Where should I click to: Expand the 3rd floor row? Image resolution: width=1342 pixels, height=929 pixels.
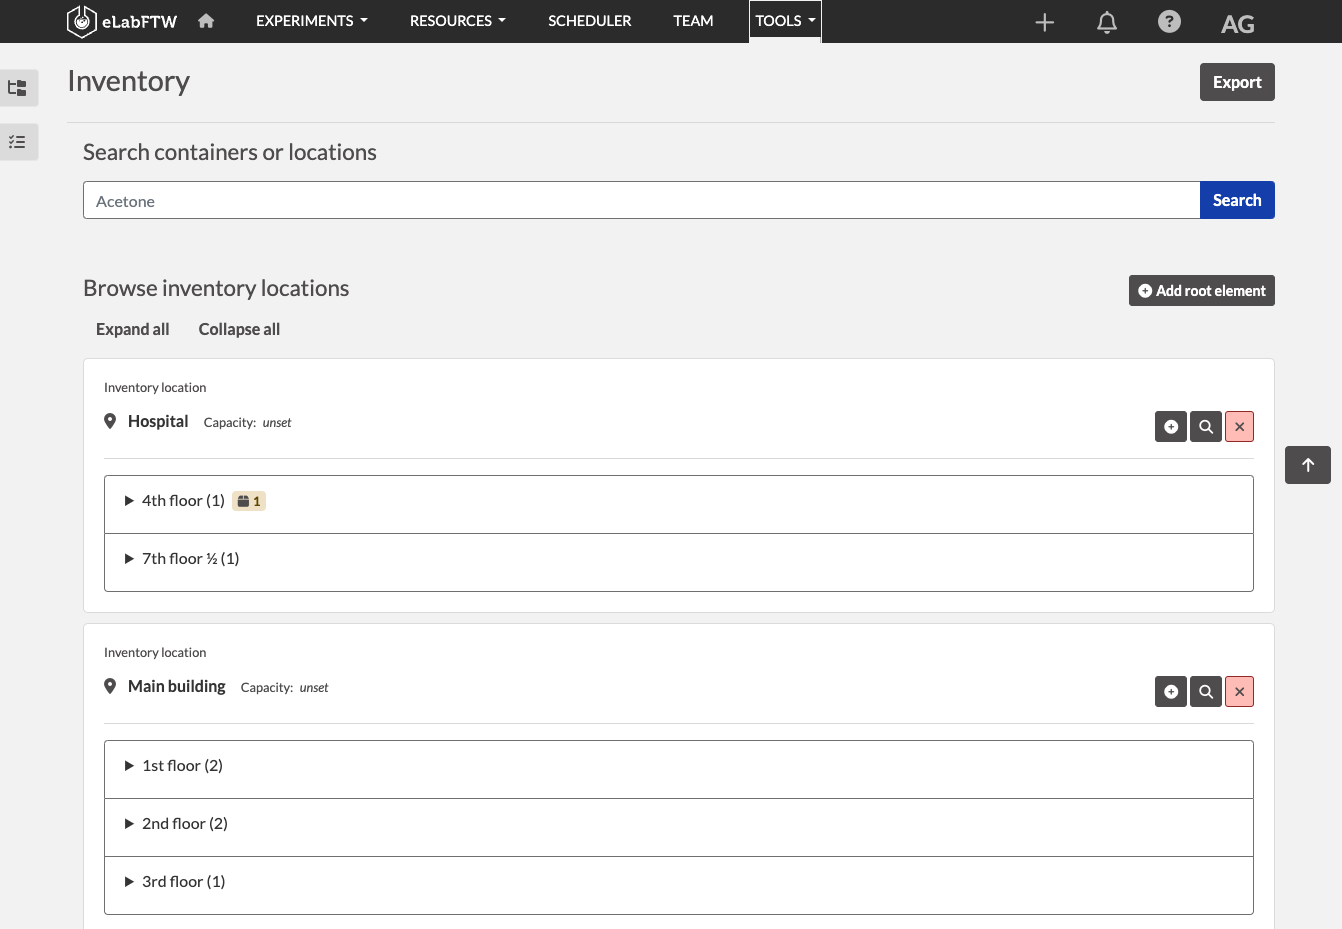click(679, 885)
